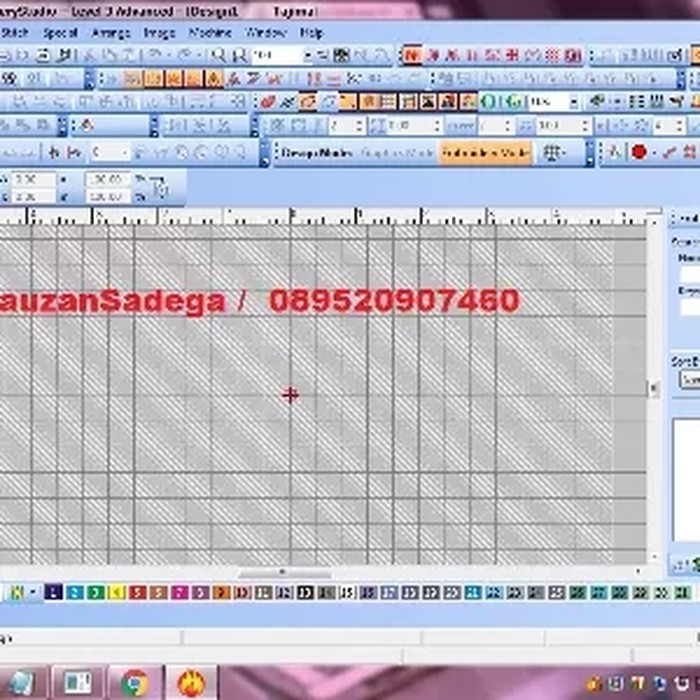Select color swatch 1 dark blue
This screenshot has width=700, height=700.
pos(54,593)
